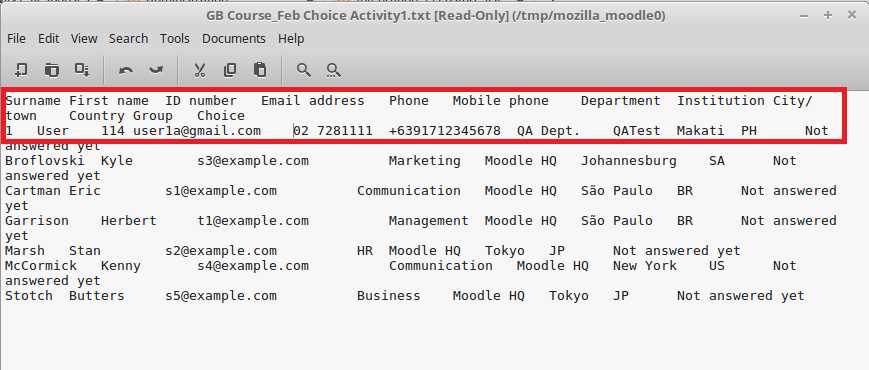The height and width of the screenshot is (370, 869).
Task: Click the header word Surname
Action: click(33, 101)
